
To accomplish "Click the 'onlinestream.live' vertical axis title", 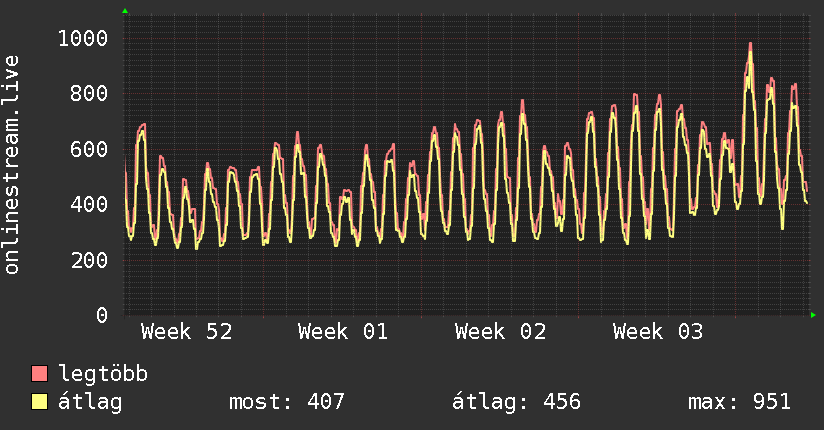I will click(11, 165).
